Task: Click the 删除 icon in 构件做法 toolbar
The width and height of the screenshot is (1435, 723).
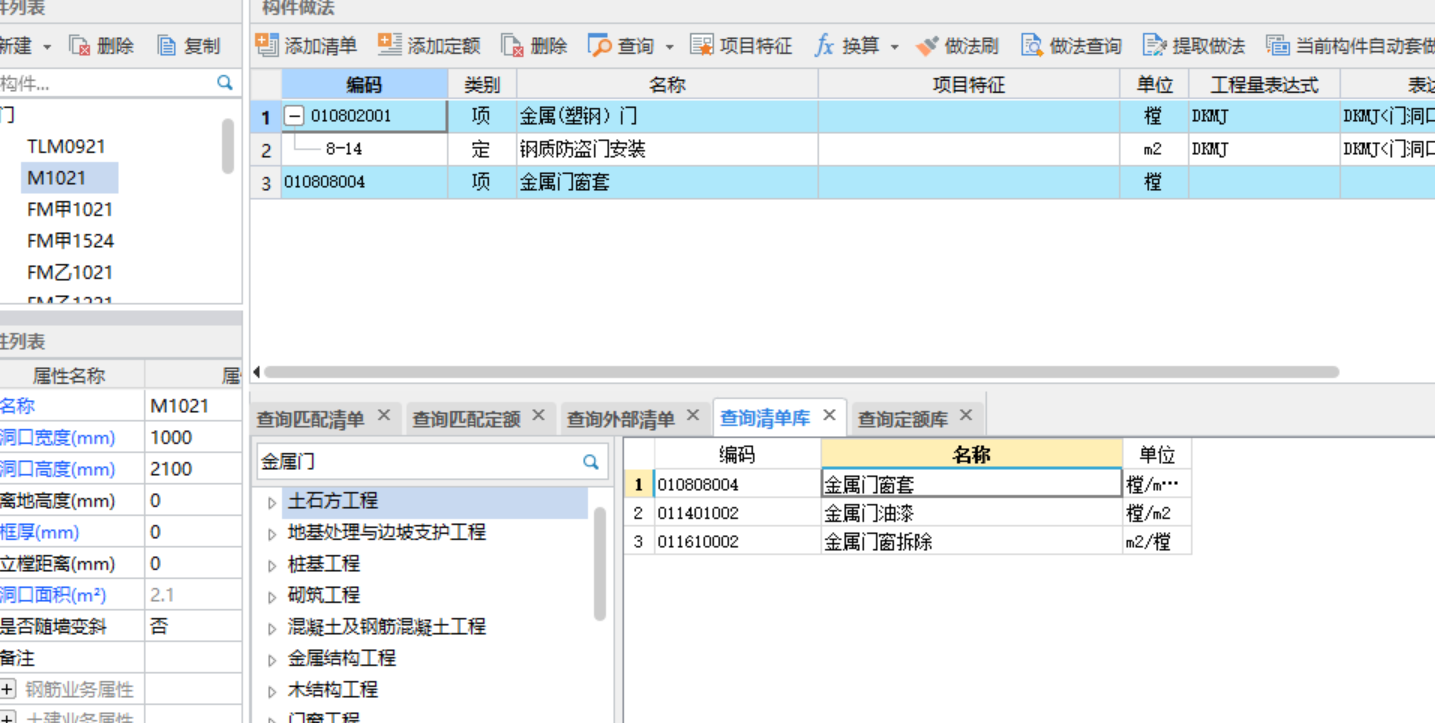Action: click(x=512, y=46)
